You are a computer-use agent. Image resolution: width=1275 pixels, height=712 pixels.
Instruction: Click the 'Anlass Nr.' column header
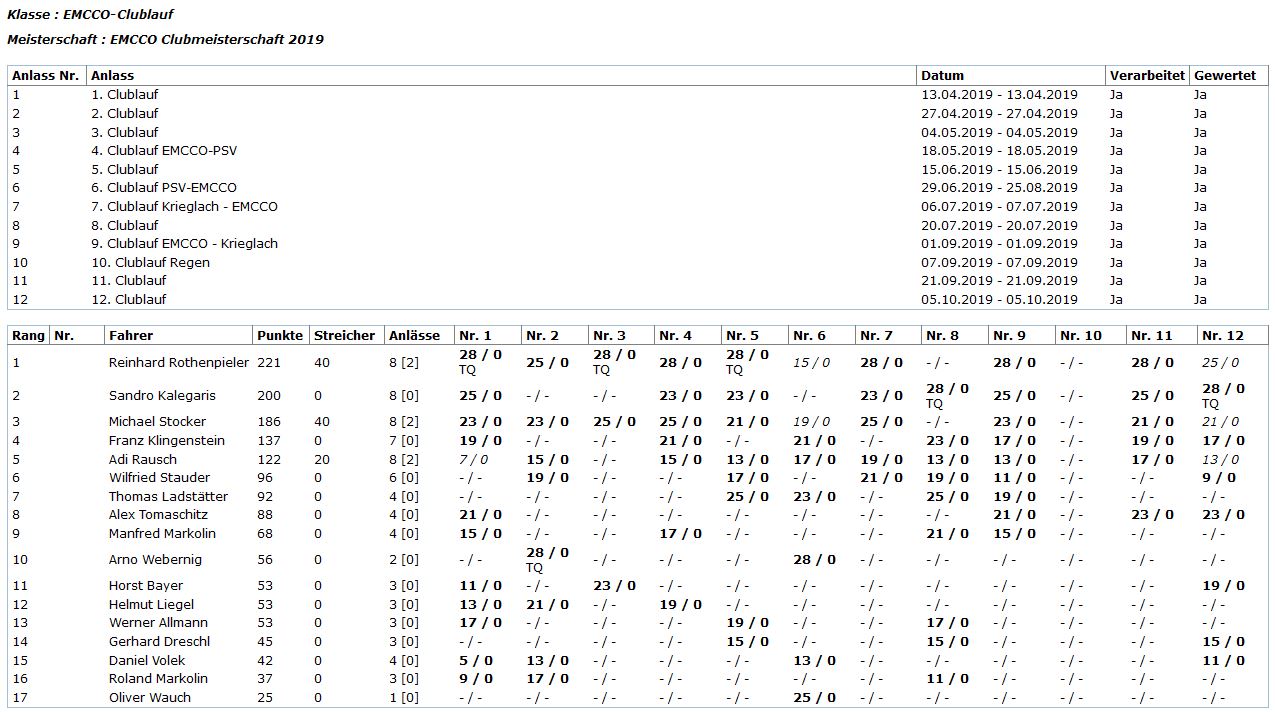(46, 75)
